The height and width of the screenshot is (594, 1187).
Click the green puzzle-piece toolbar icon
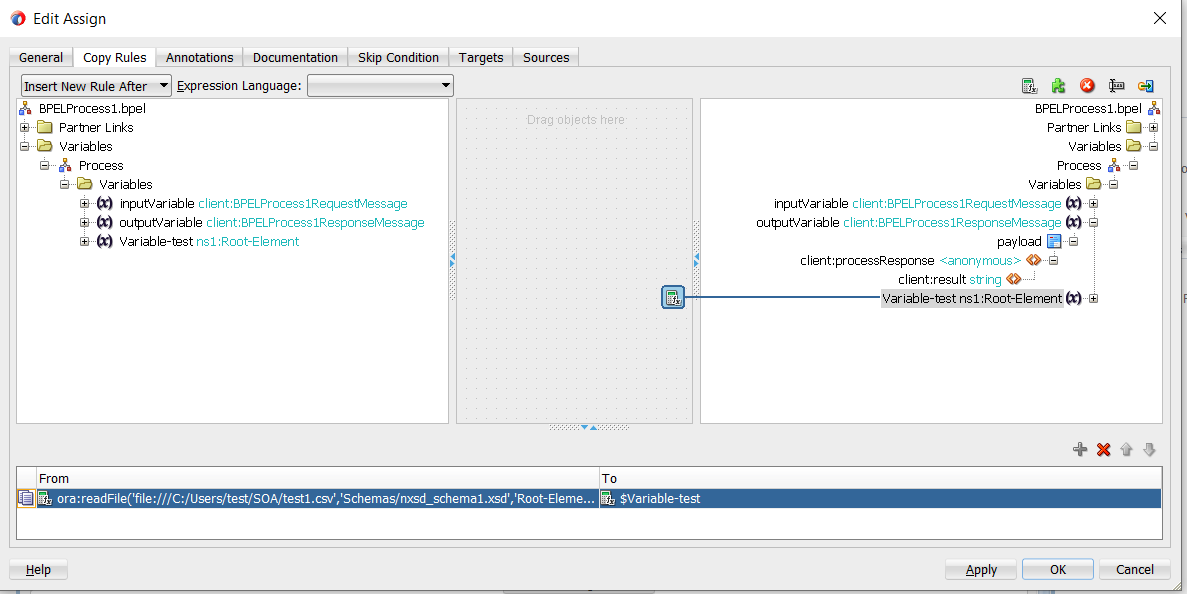point(1058,86)
